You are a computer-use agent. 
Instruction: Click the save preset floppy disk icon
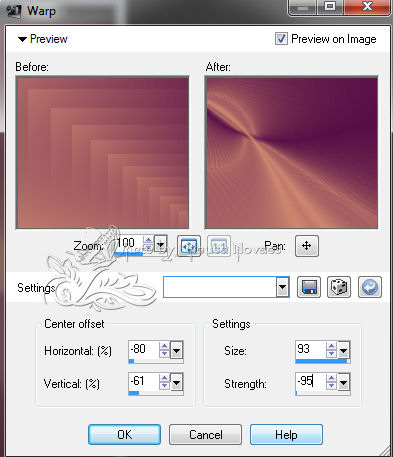pyautogui.click(x=309, y=287)
